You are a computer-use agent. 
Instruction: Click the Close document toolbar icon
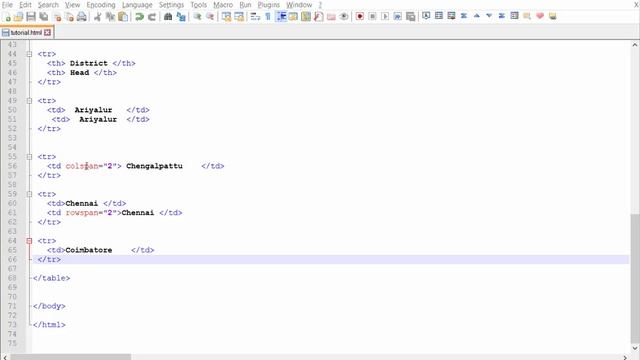coord(57,17)
